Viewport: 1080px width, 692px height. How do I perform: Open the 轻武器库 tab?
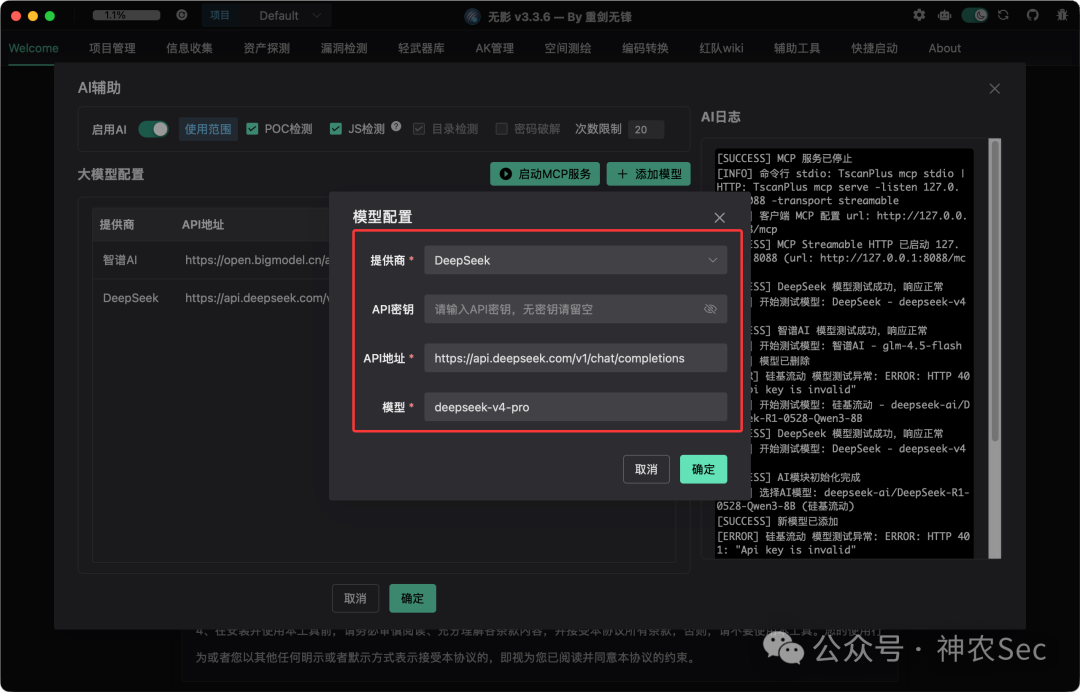point(422,48)
